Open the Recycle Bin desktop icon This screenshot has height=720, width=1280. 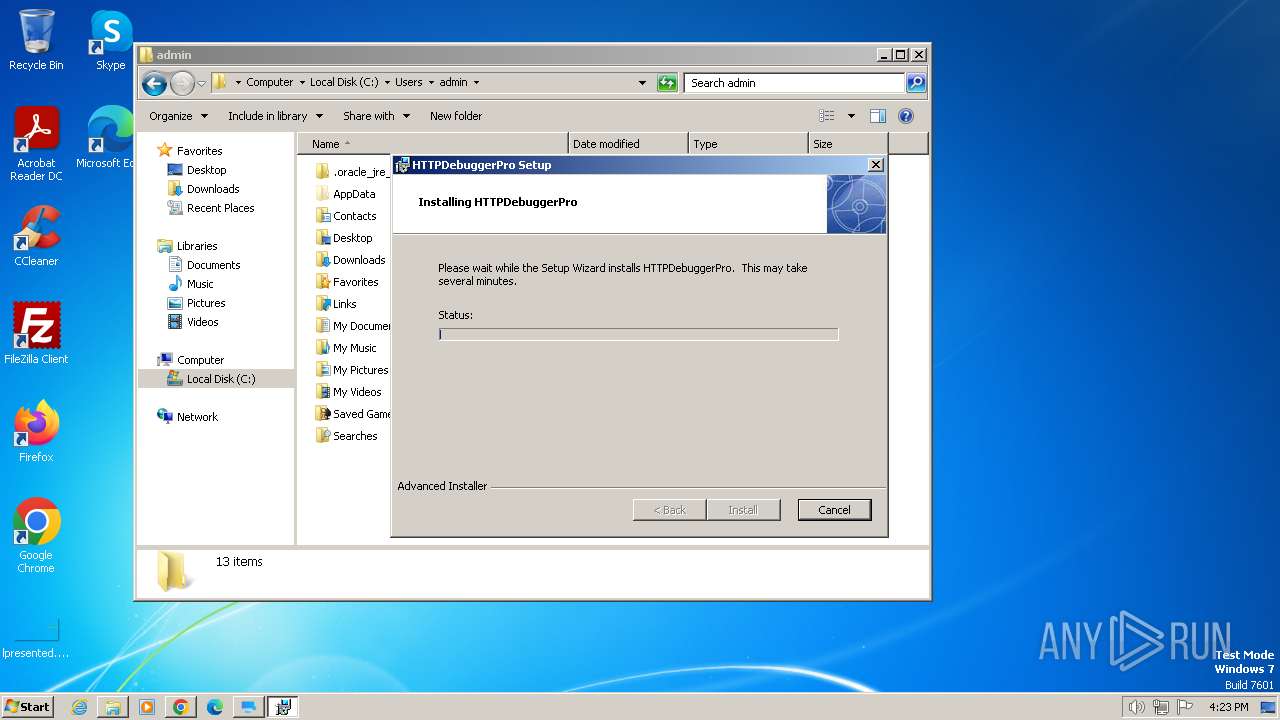[x=36, y=40]
